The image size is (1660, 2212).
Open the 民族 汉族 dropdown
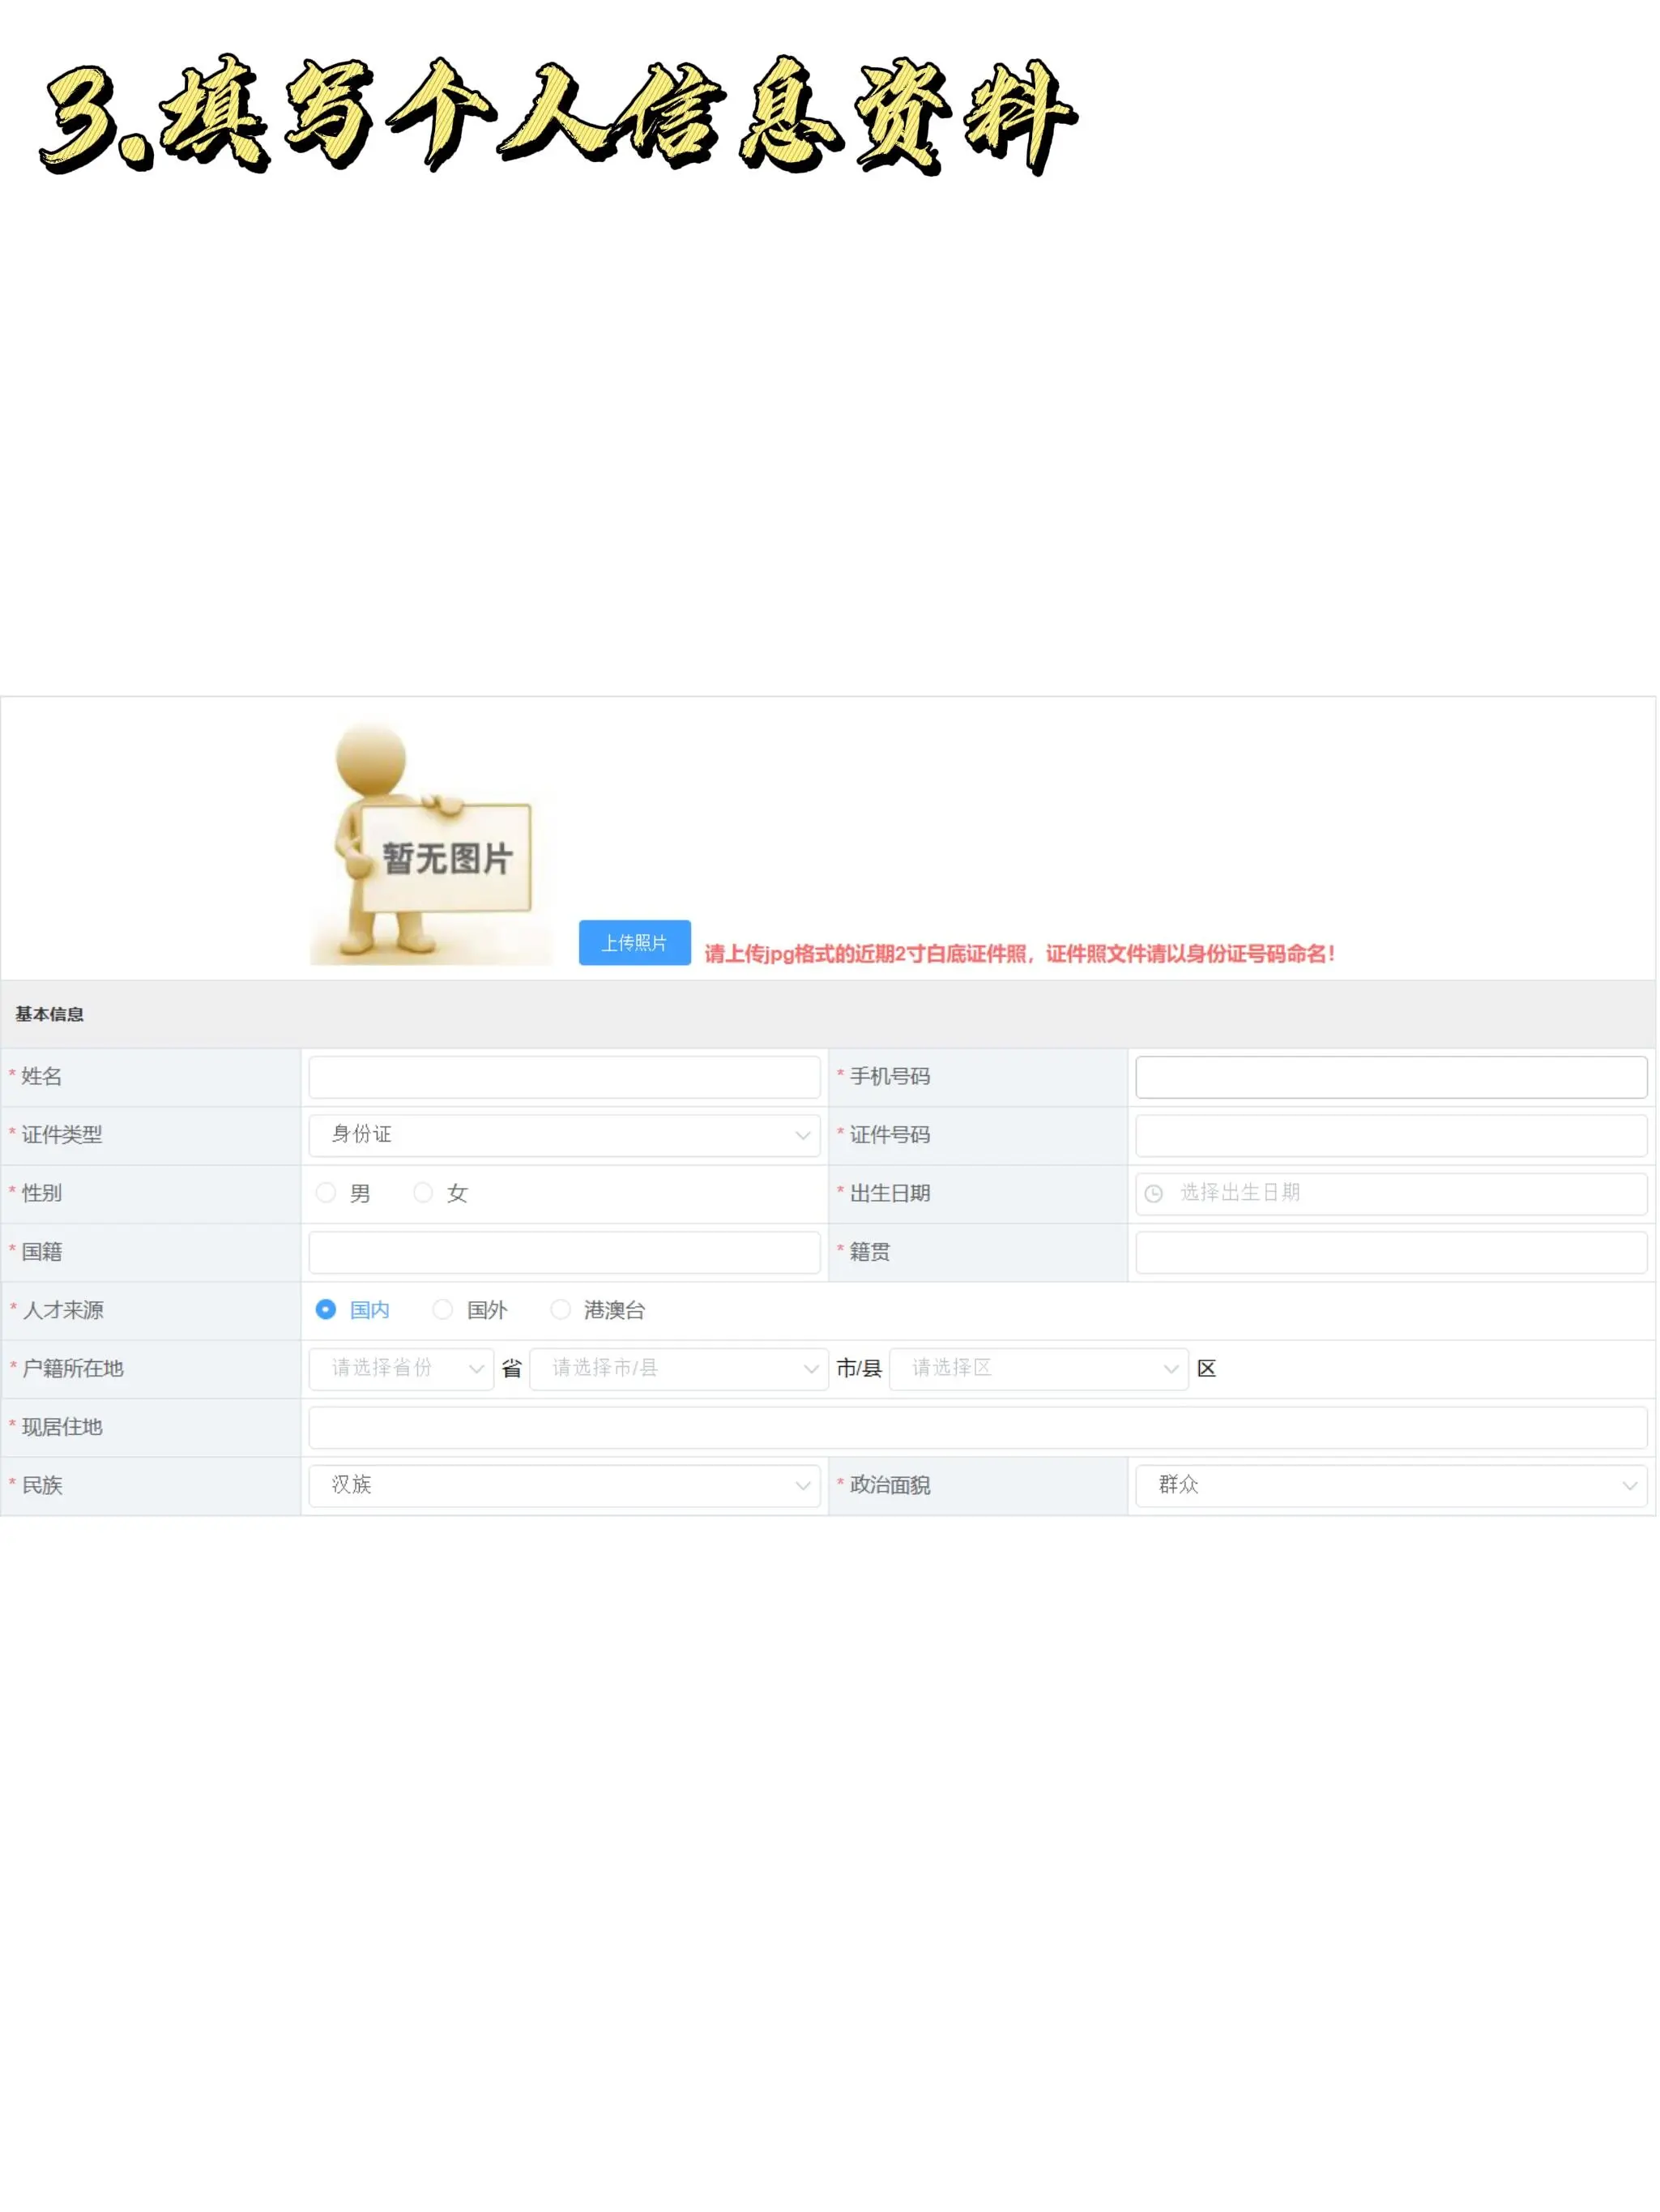(565, 1487)
